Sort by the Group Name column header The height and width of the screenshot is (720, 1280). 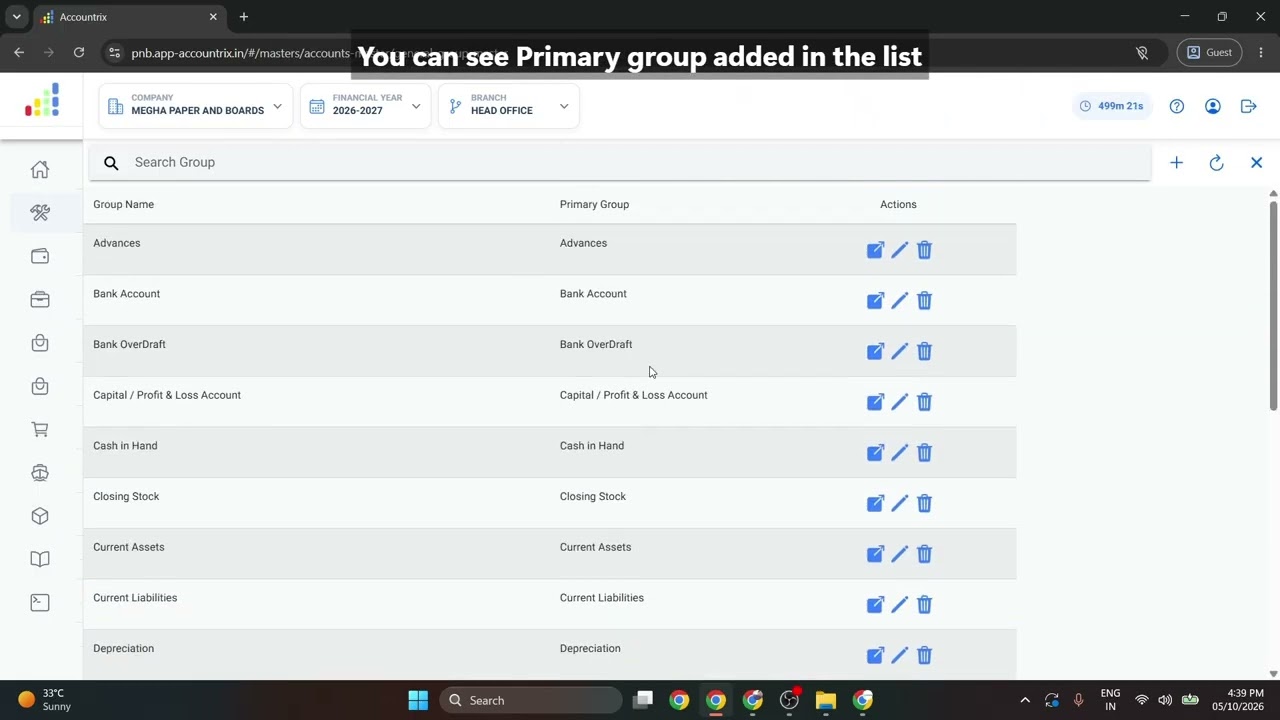pyautogui.click(x=123, y=204)
